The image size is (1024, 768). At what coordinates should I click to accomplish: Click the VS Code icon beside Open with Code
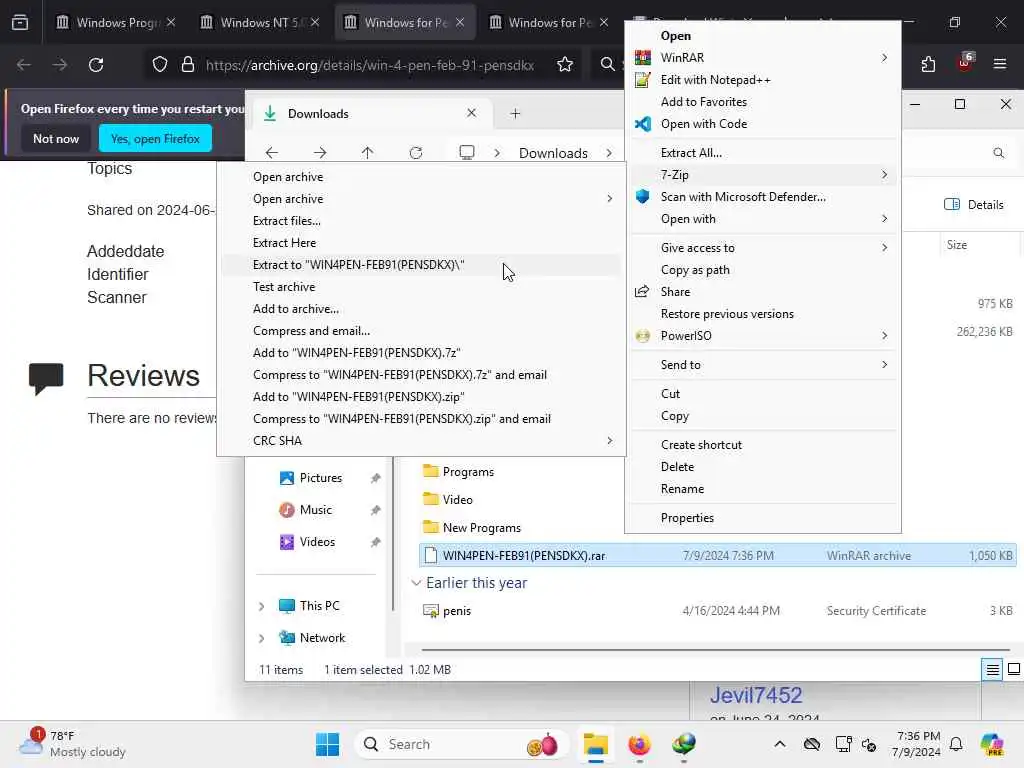tap(643, 123)
